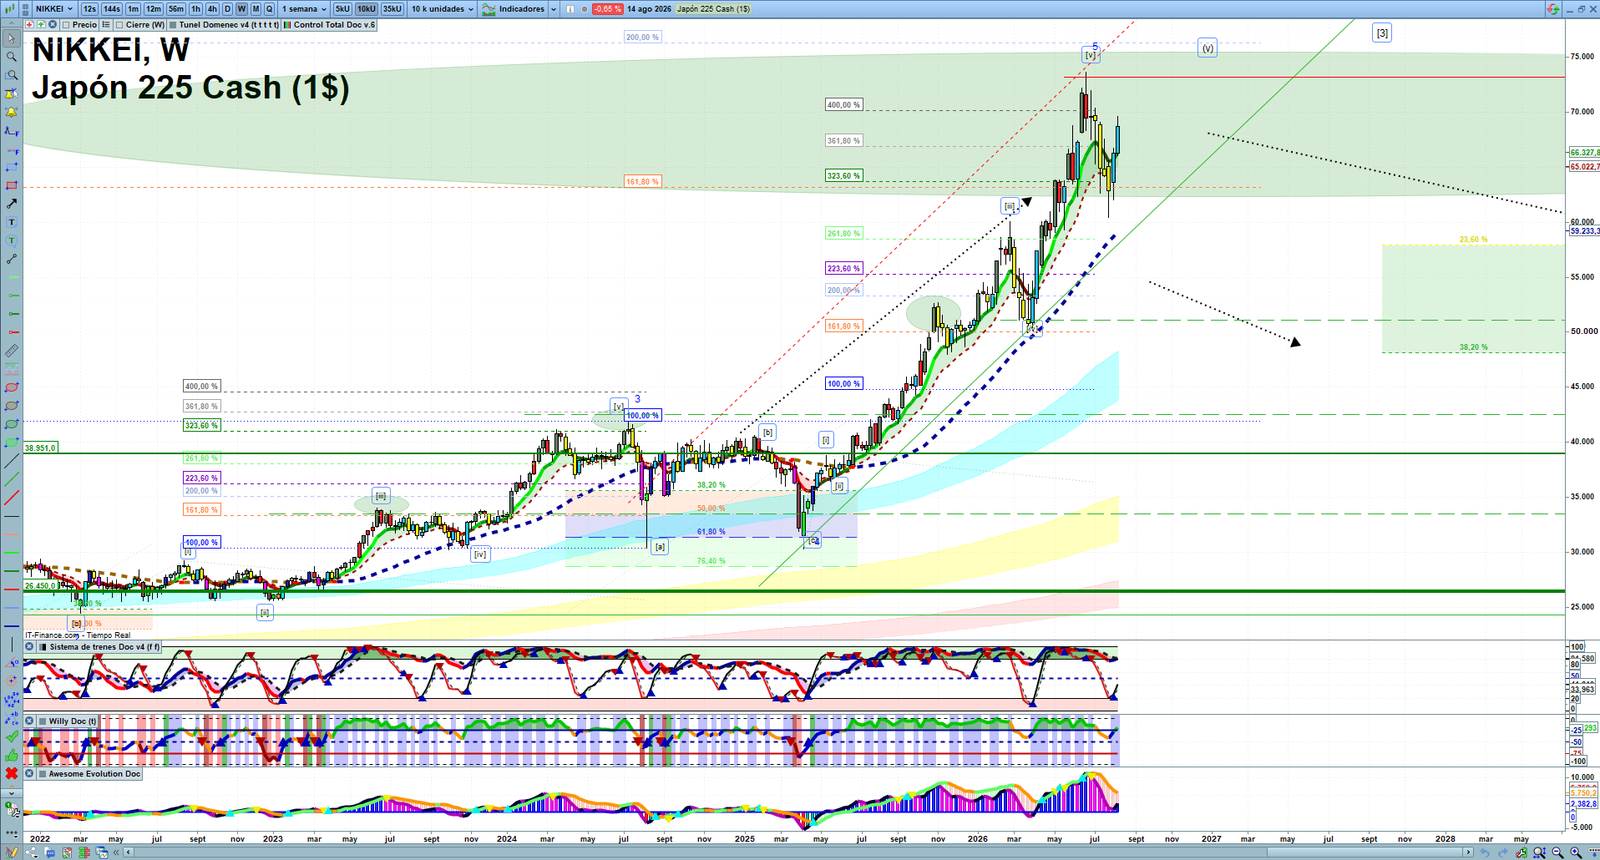Image resolution: width=1600 pixels, height=860 pixels.
Task: Select the W weekly timeframe button
Action: coord(241,8)
